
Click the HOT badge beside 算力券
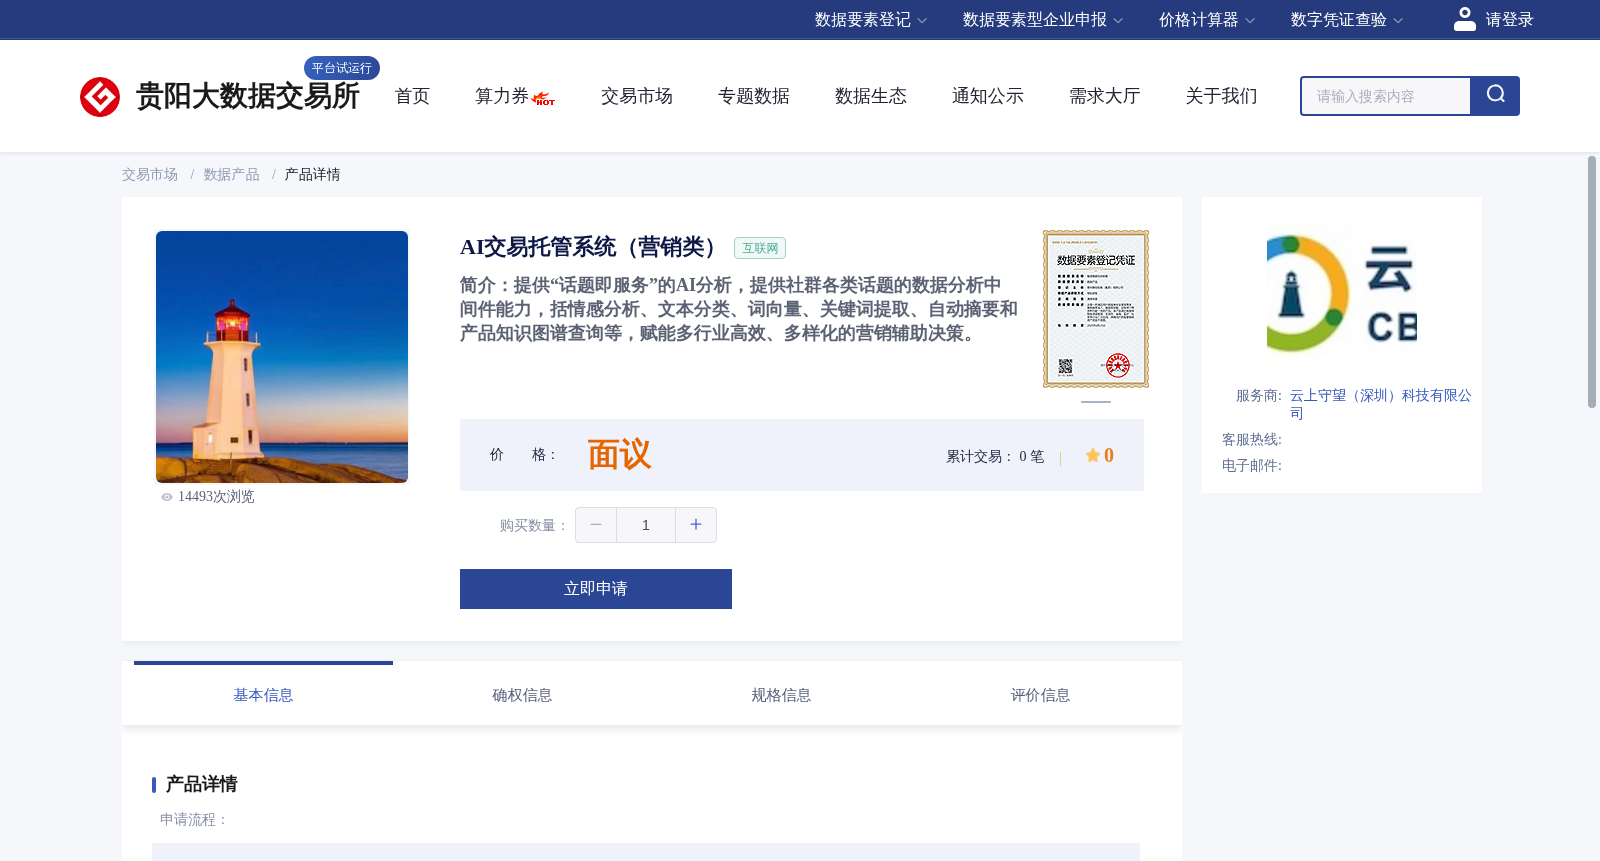click(544, 99)
